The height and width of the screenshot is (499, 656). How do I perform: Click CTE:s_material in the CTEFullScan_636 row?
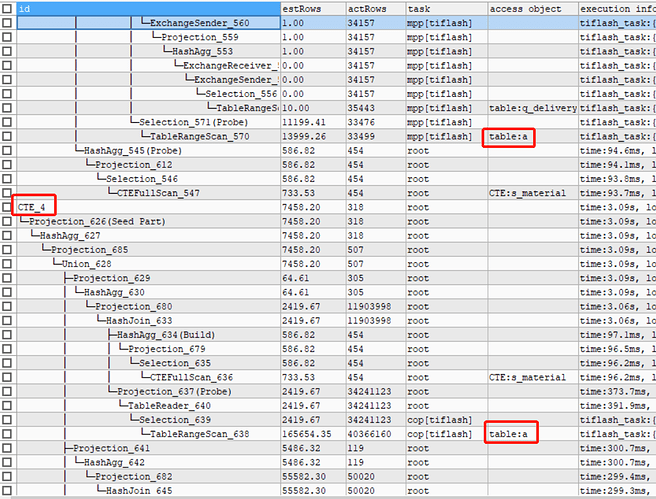[x=527, y=377]
